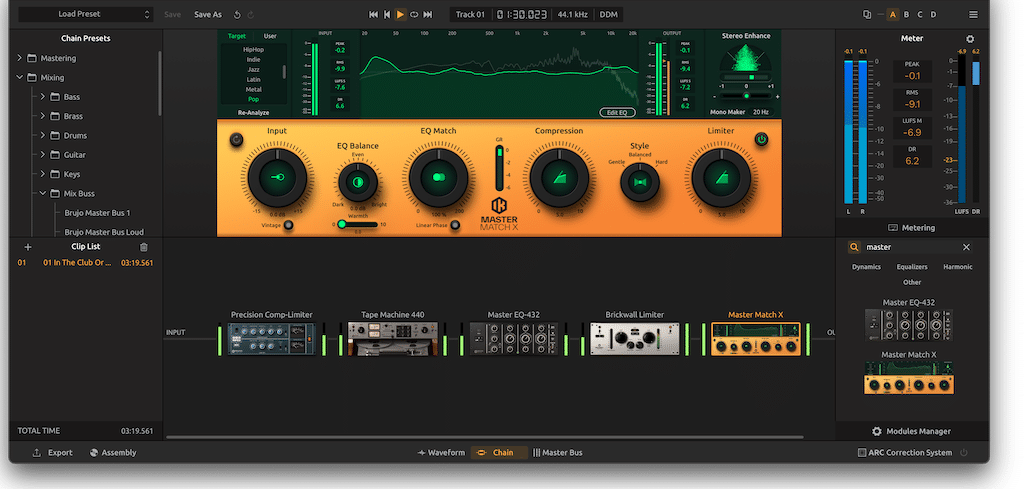Switch to Master Bus view
Screen dimensions: 1024x489
557,452
